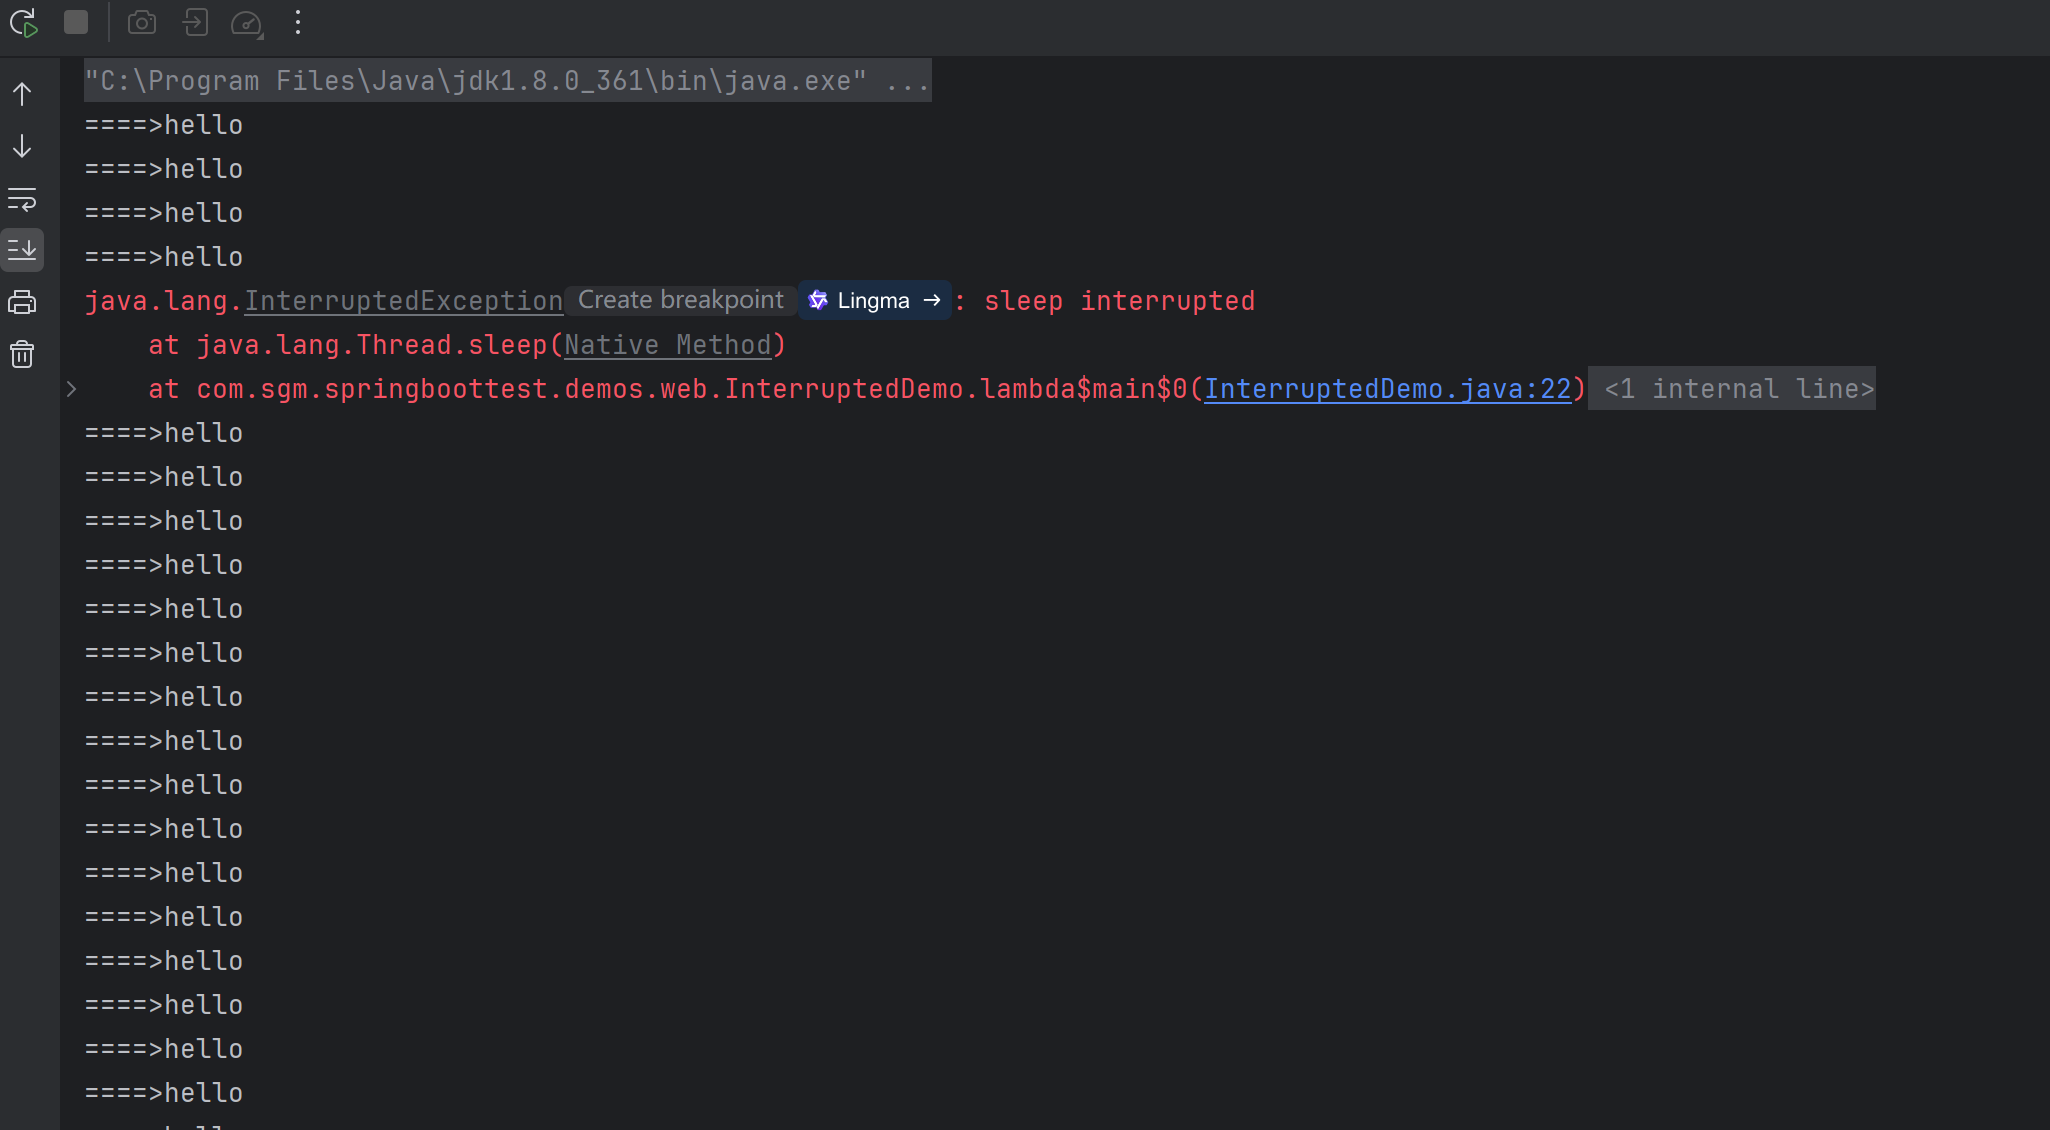Viewport: 2050px width, 1130px height.
Task: Click the Print console output icon
Action: point(22,302)
